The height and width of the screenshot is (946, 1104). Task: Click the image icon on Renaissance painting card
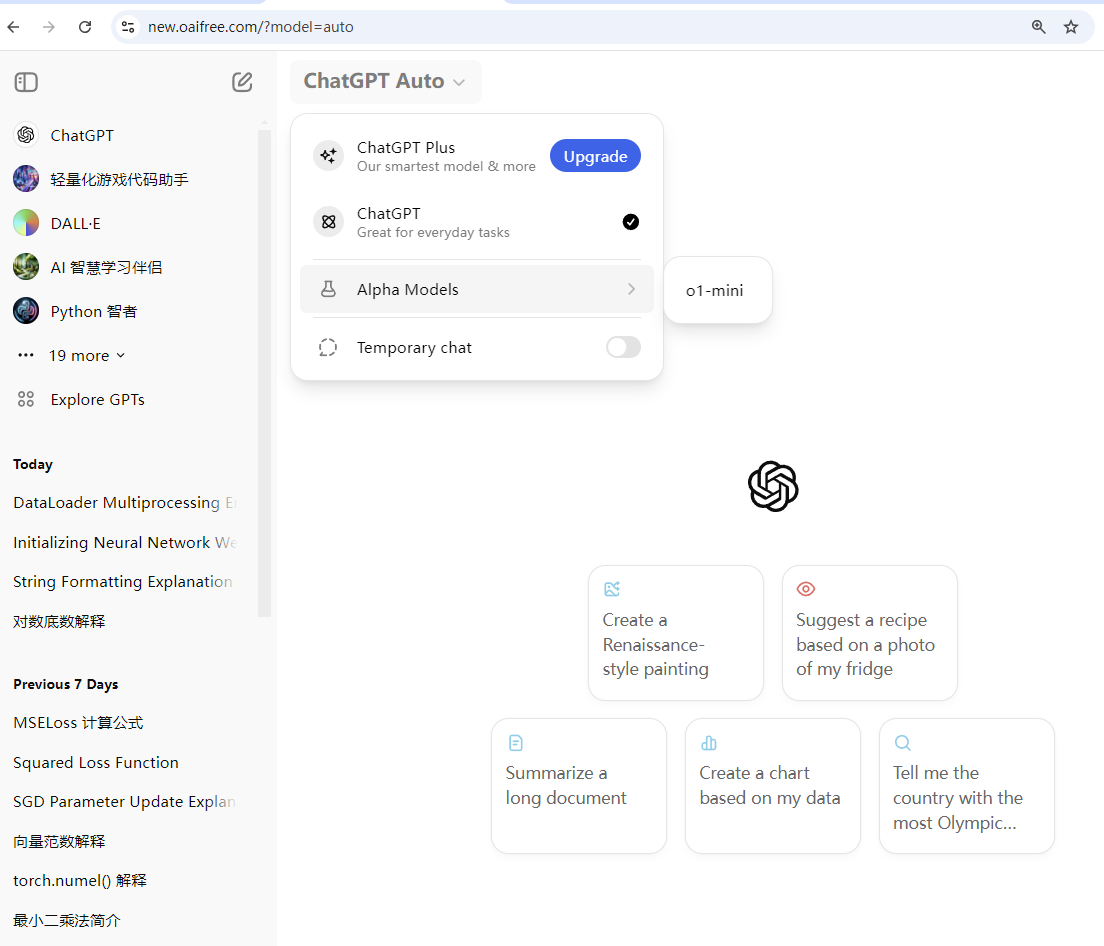[612, 588]
